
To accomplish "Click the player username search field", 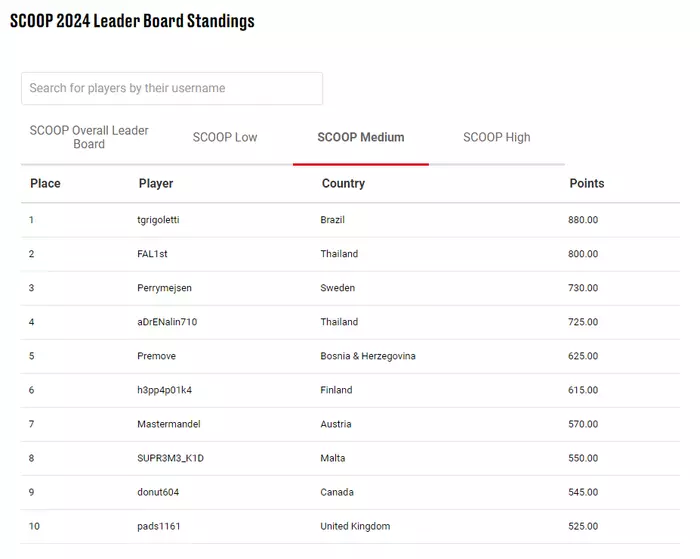I will pos(172,88).
